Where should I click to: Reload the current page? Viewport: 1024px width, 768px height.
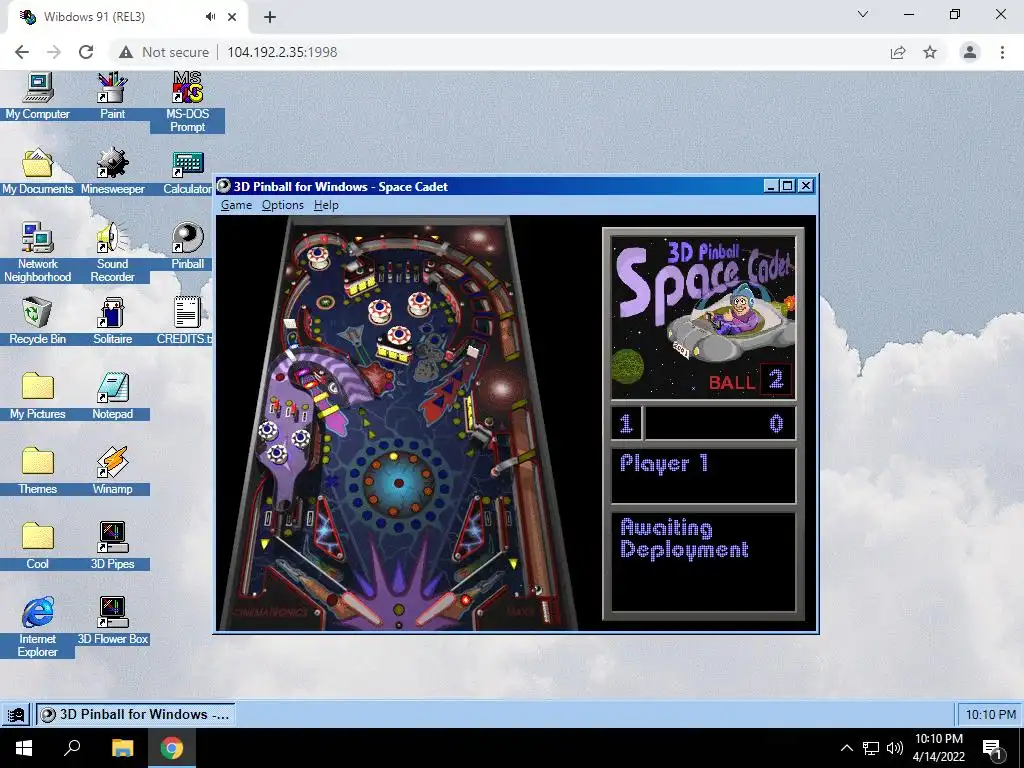click(86, 52)
